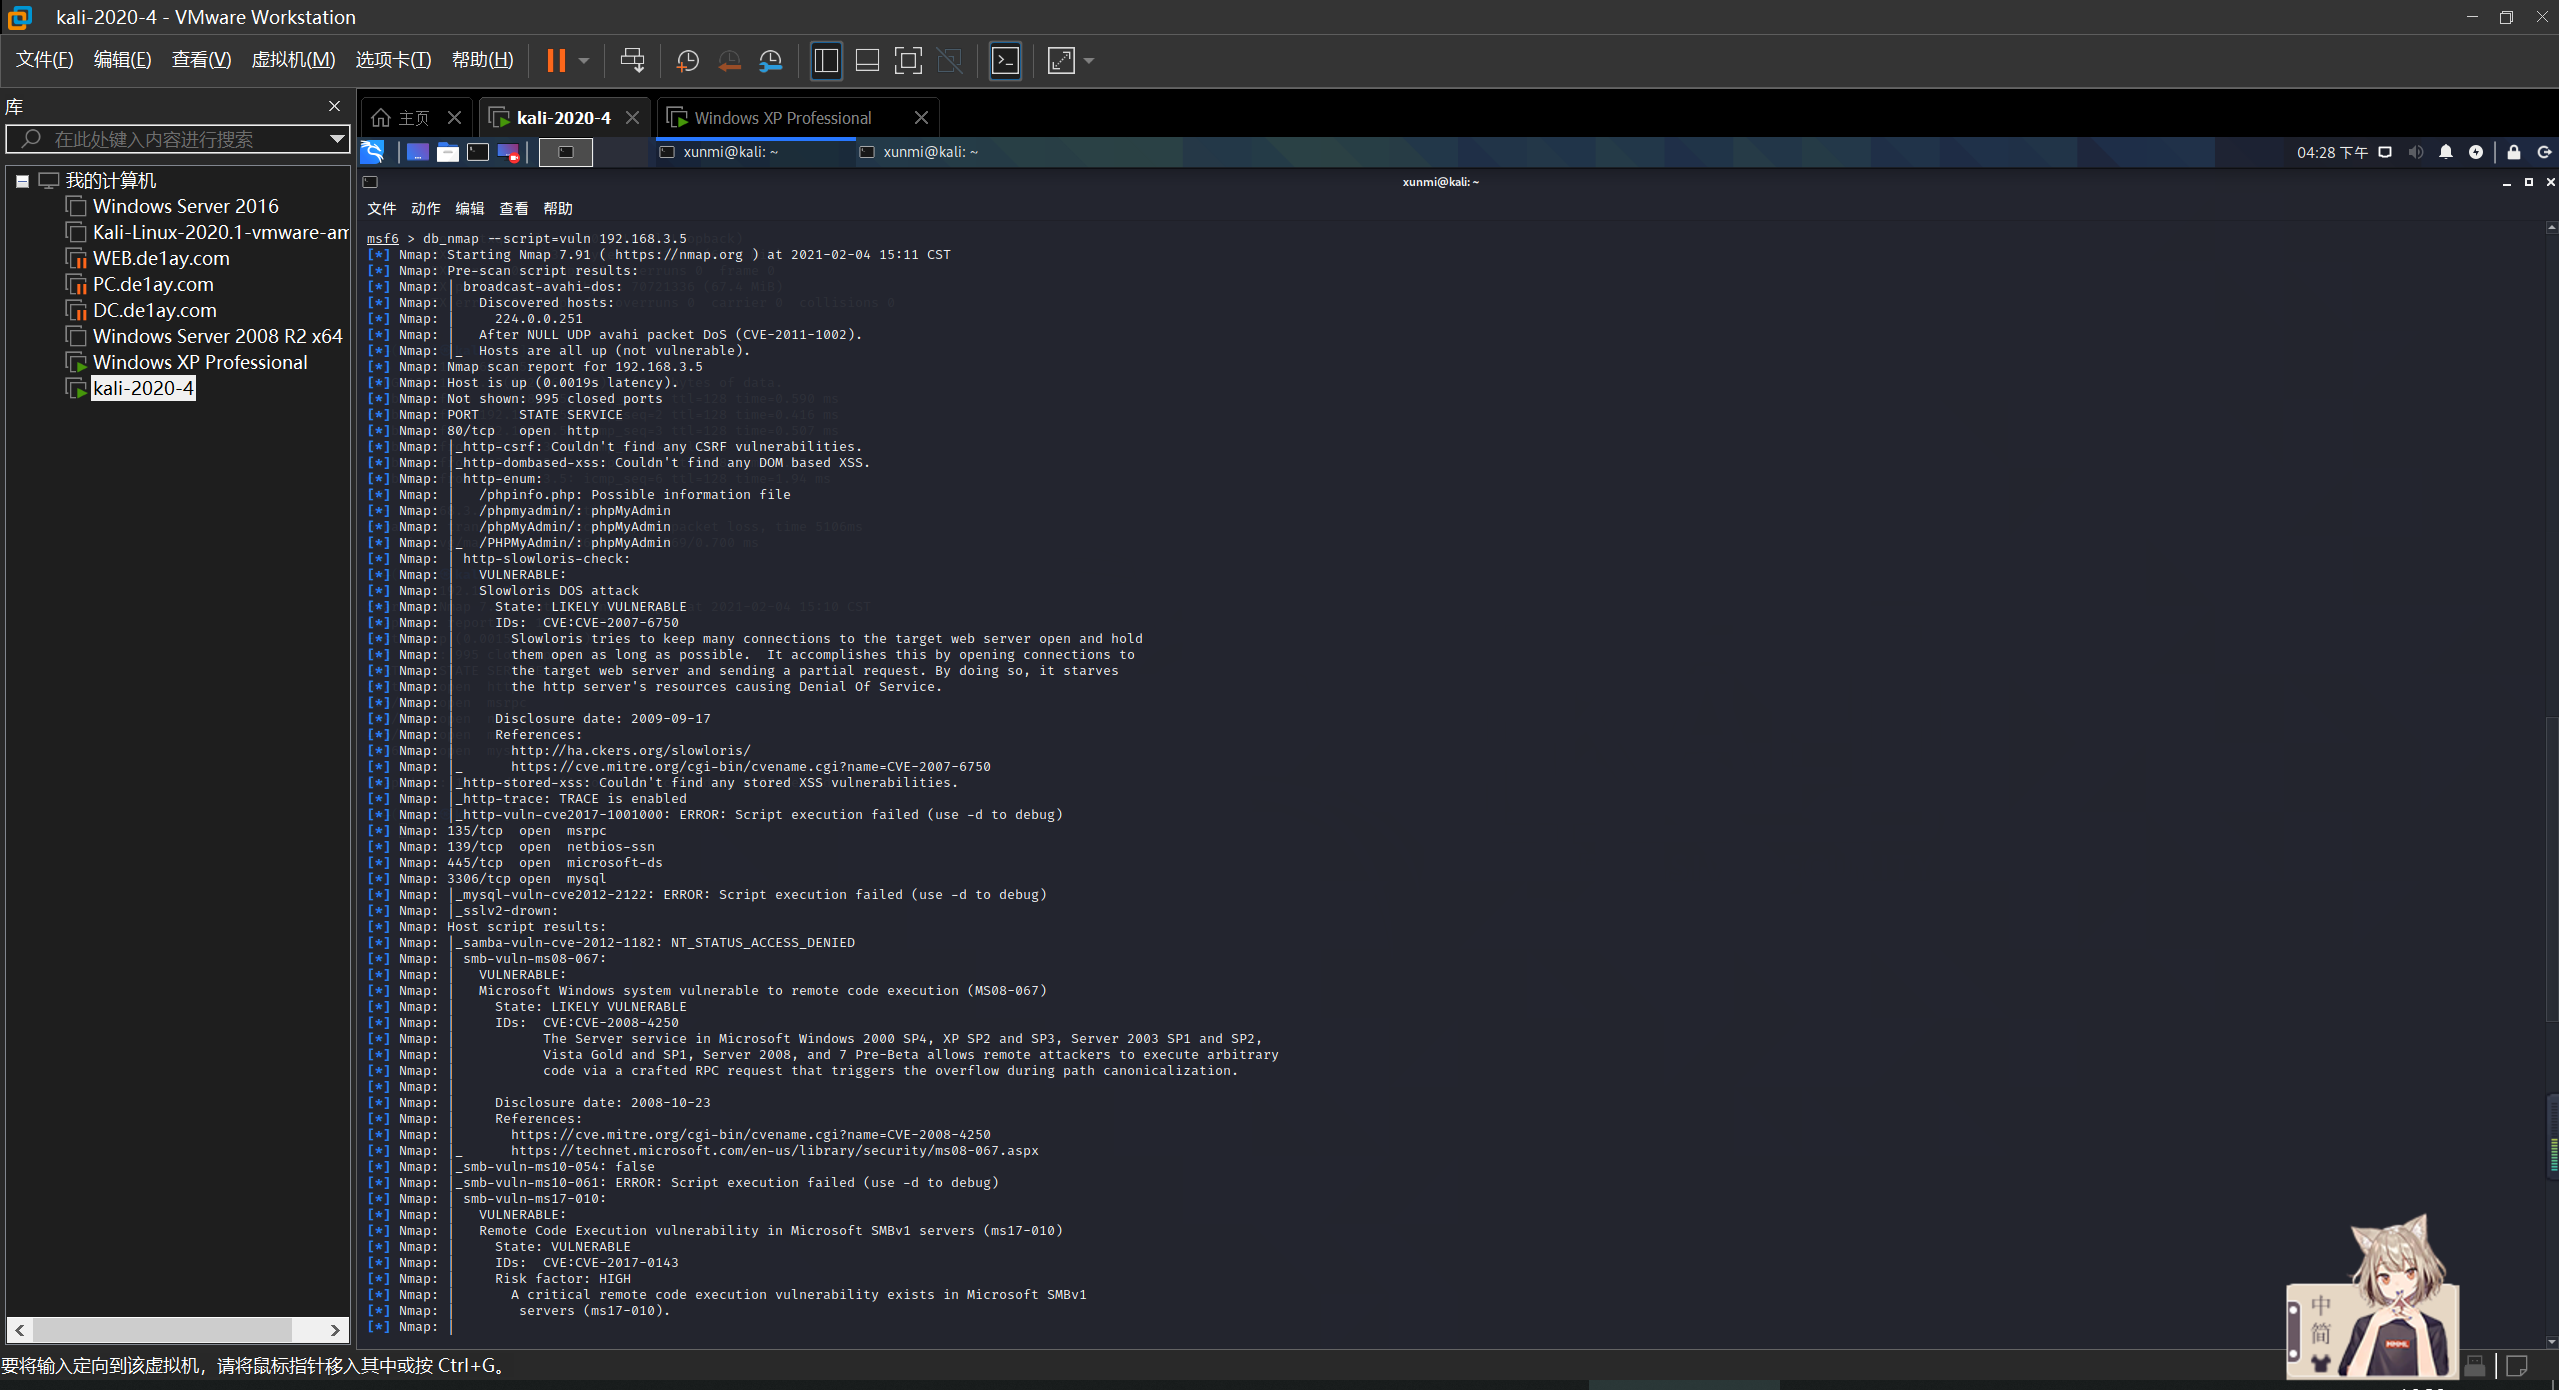This screenshot has width=2559, height=1390.
Task: Select the Windows Server 2016 virtual machine
Action: coord(185,206)
